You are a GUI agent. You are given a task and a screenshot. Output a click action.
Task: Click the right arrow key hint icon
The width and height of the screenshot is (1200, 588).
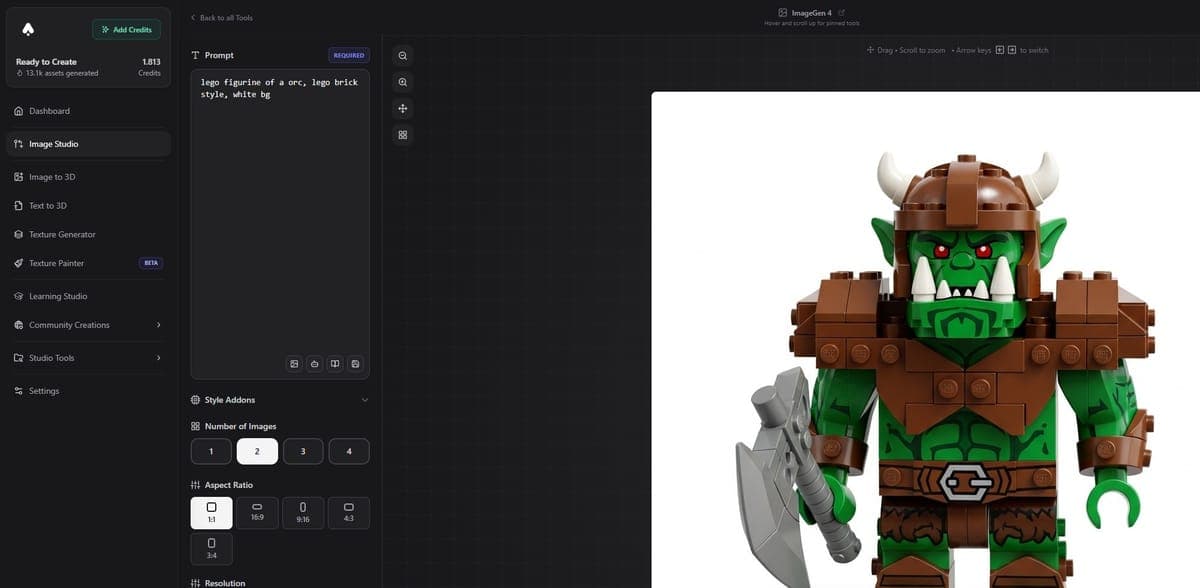tap(1011, 50)
